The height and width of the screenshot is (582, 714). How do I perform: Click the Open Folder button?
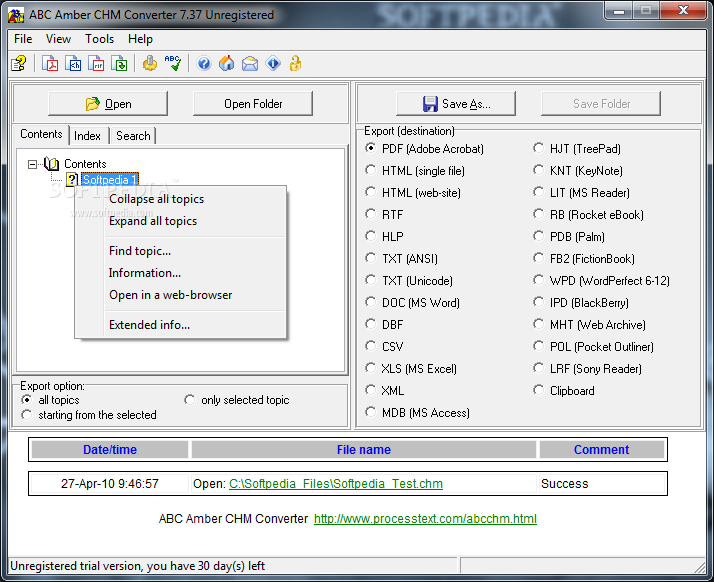coord(253,104)
